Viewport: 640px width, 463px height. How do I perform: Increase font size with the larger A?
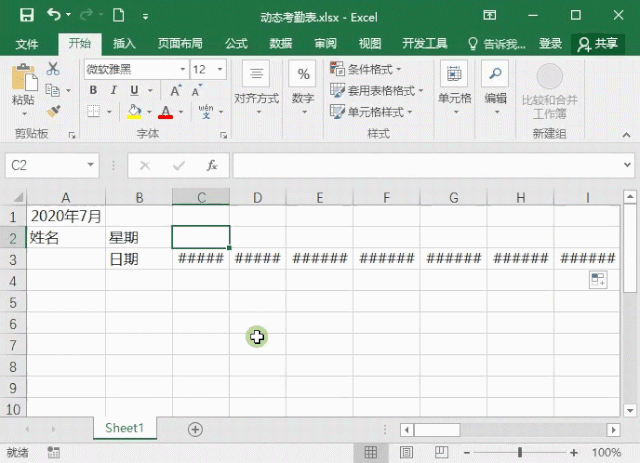[176, 91]
